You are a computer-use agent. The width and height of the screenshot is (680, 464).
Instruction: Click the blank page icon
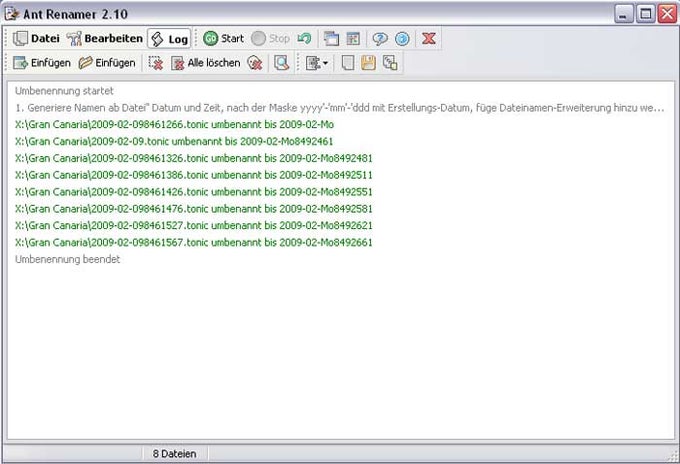click(x=347, y=63)
